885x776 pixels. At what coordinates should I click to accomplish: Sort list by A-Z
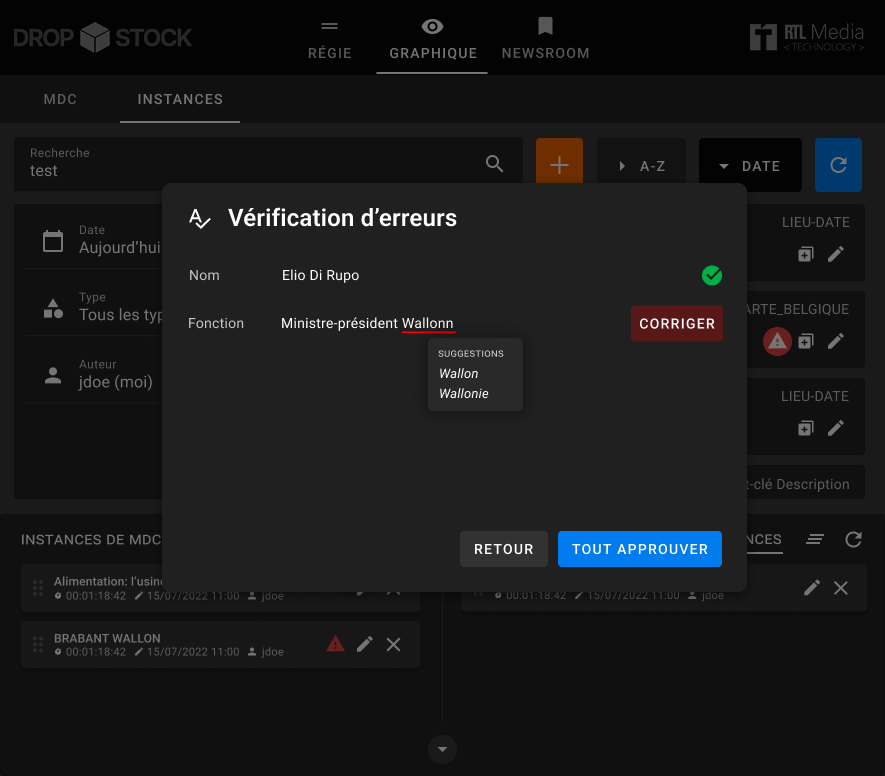point(641,166)
